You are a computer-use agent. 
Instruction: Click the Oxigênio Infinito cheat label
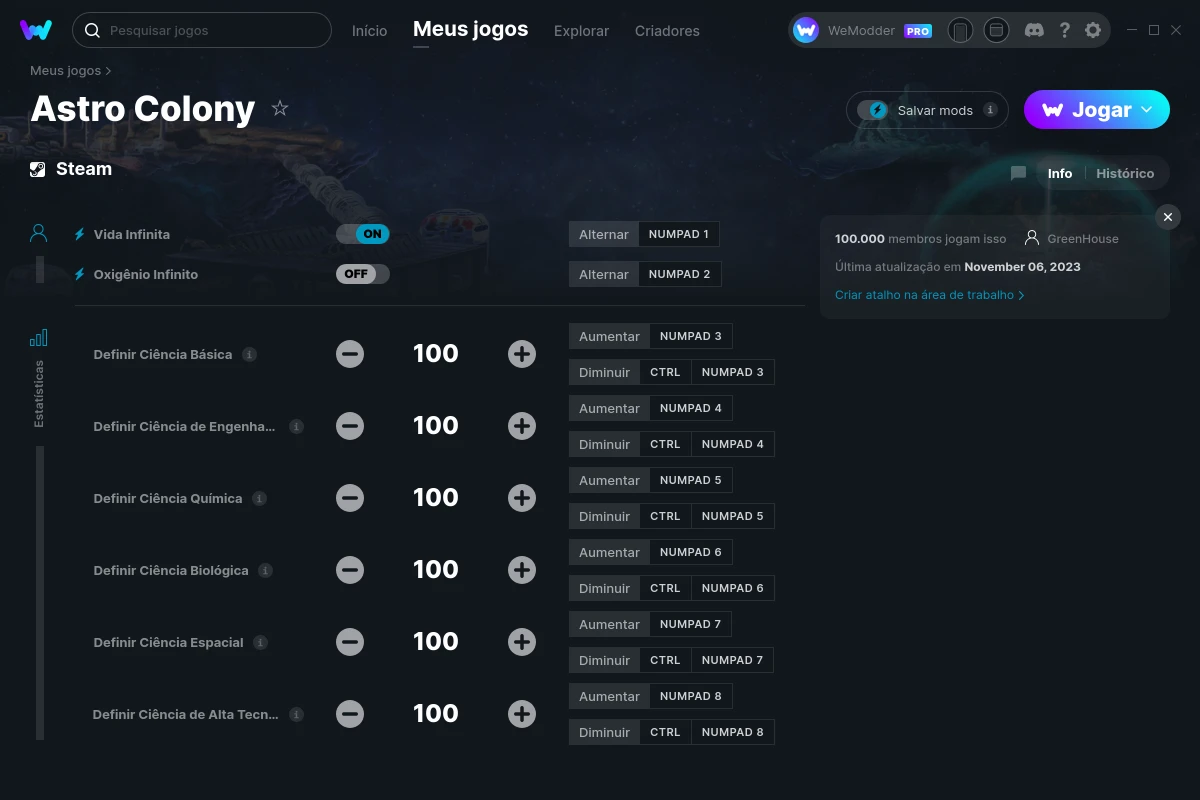146,274
